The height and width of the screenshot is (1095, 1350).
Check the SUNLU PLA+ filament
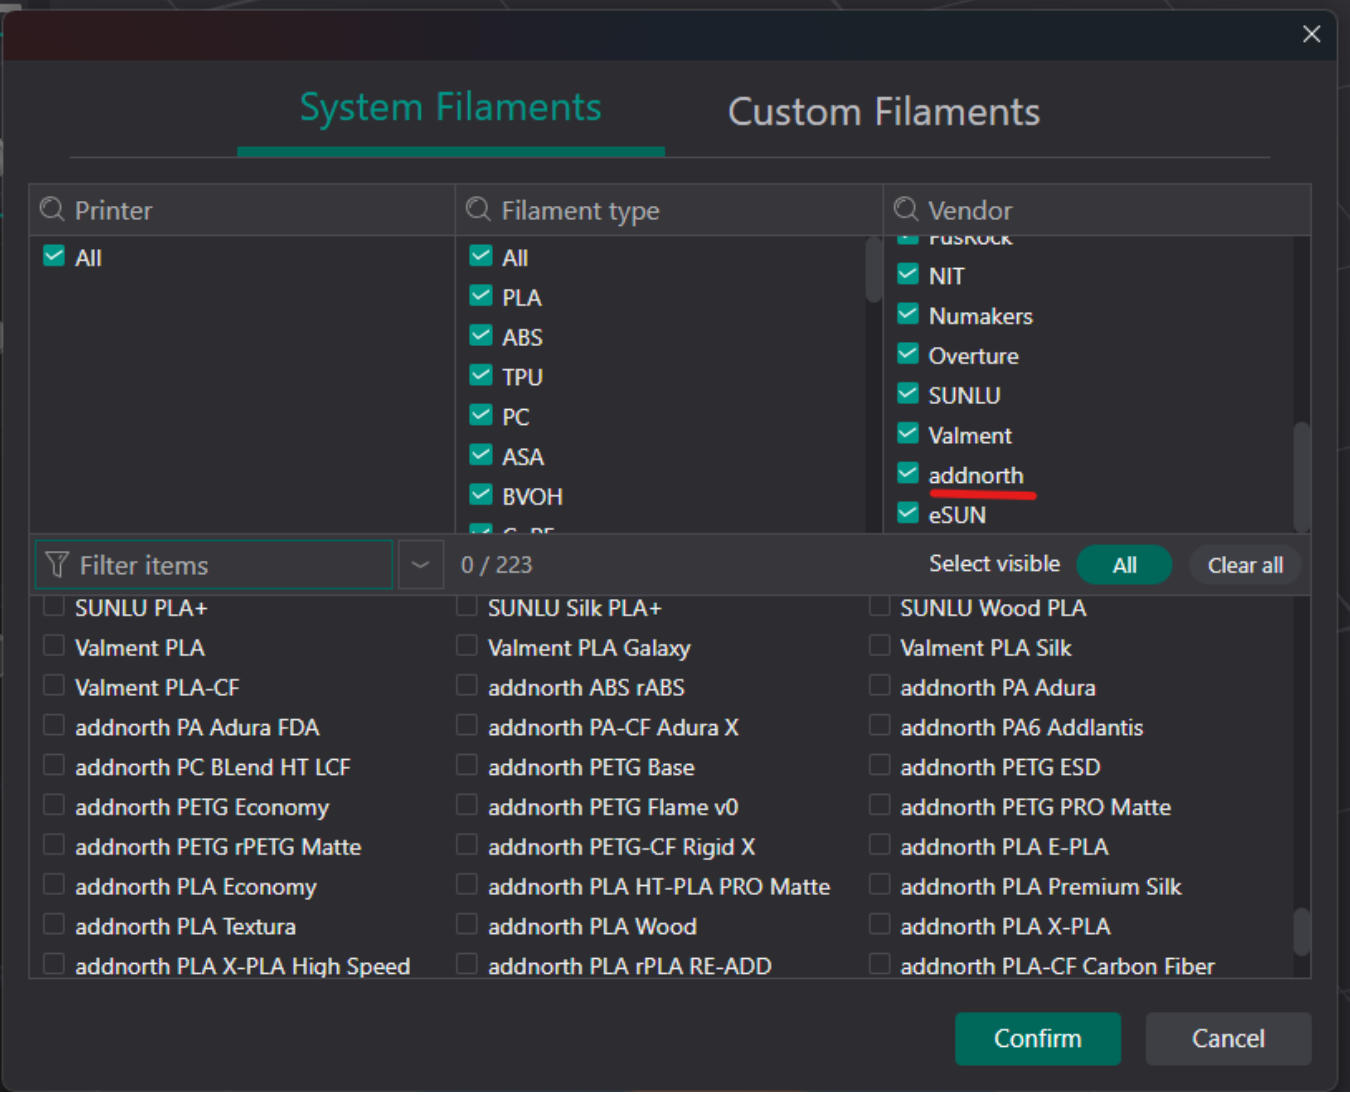tap(54, 607)
